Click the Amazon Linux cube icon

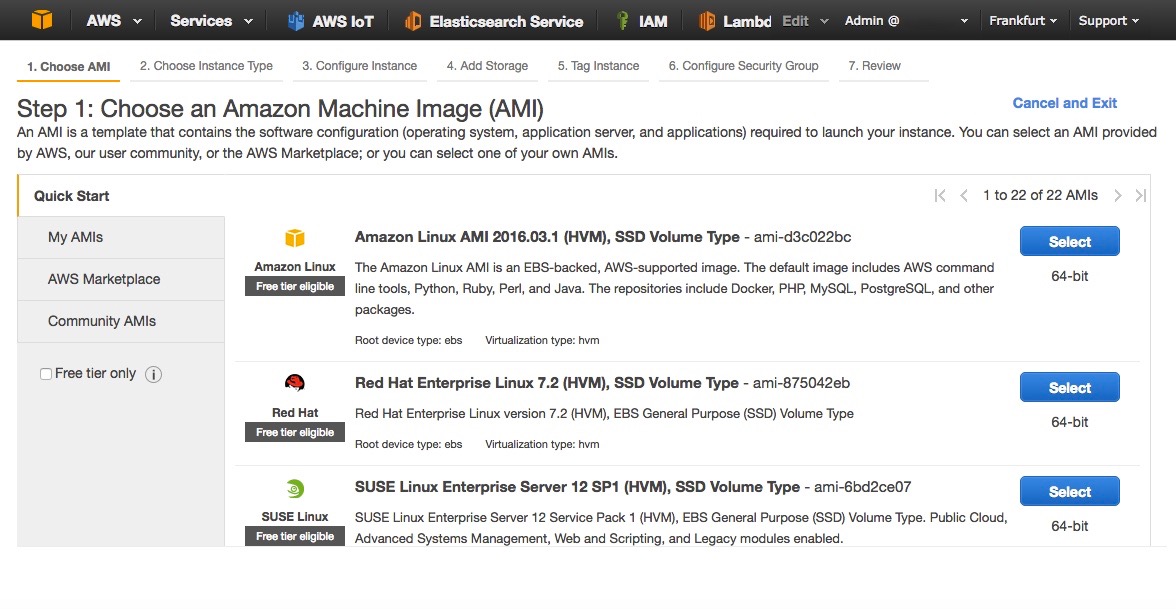point(295,238)
